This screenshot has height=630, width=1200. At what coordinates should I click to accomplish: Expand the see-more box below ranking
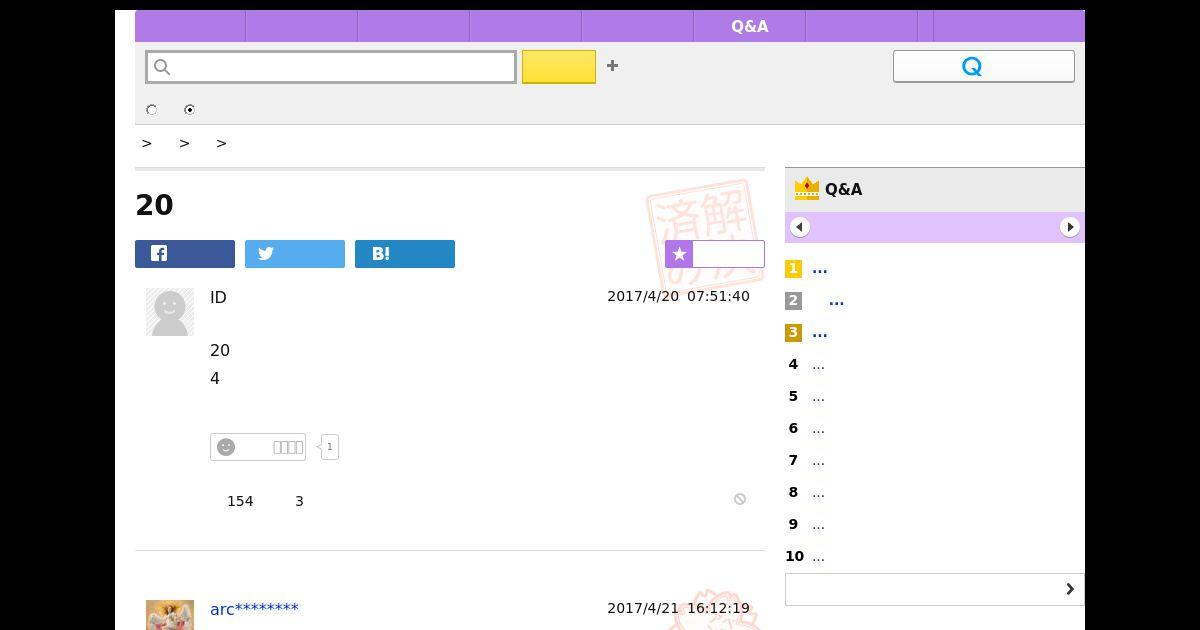pyautogui.click(x=935, y=589)
